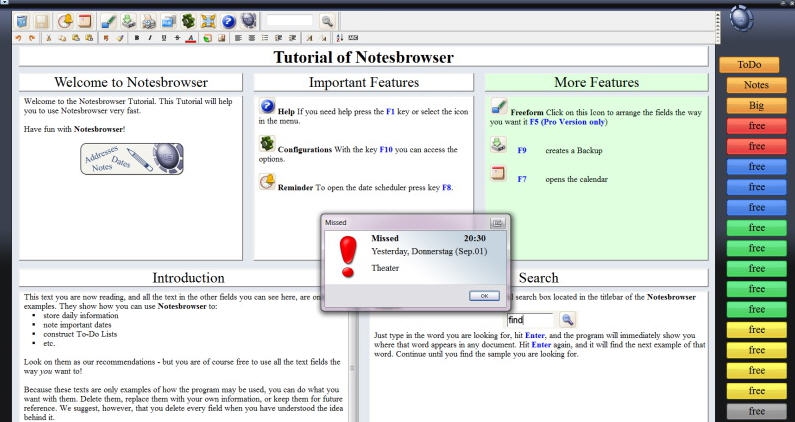Click the ABC spelling icon at toolbar end
Screen dimensions: 795x422
353,38
